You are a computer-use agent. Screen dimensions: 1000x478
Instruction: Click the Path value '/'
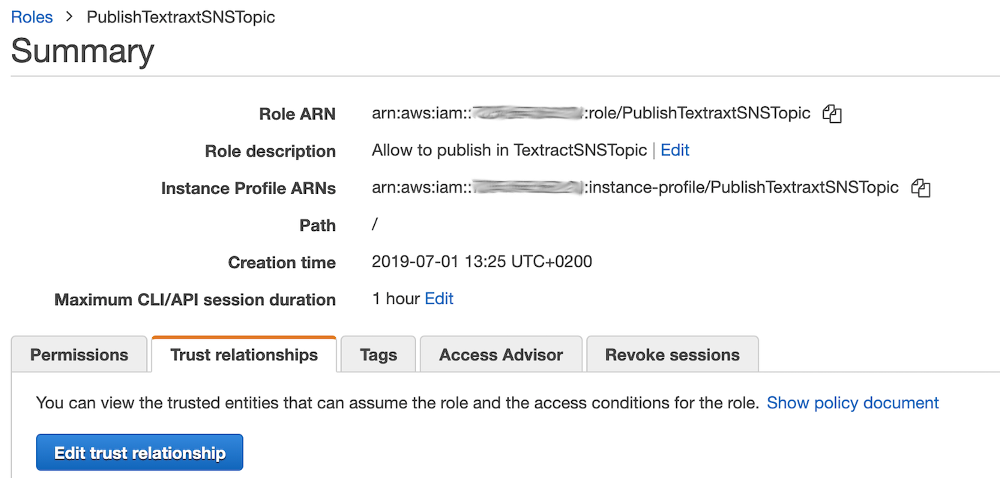[x=375, y=224]
